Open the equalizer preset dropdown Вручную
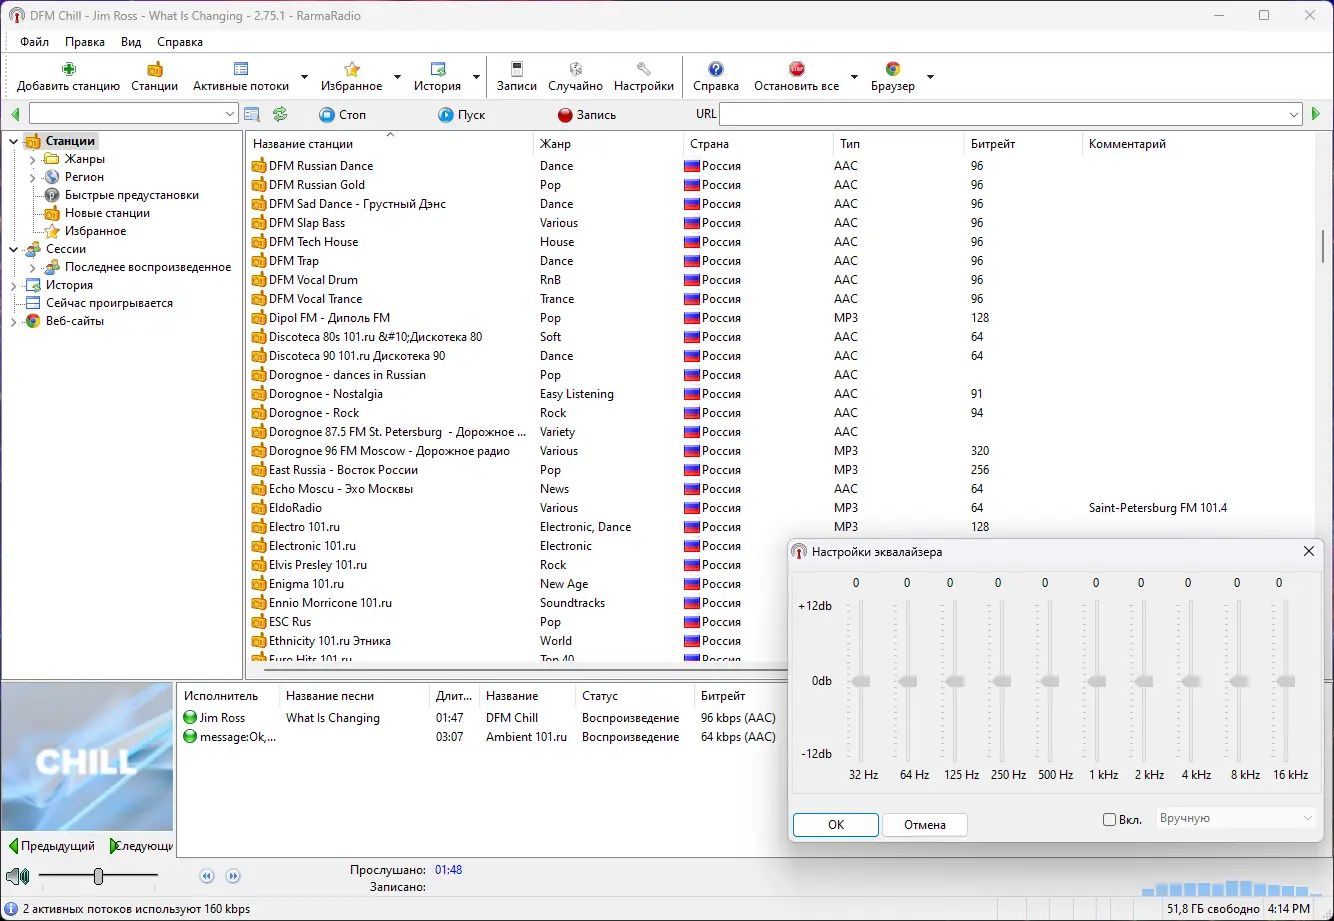This screenshot has width=1334, height=921. pos(1236,819)
